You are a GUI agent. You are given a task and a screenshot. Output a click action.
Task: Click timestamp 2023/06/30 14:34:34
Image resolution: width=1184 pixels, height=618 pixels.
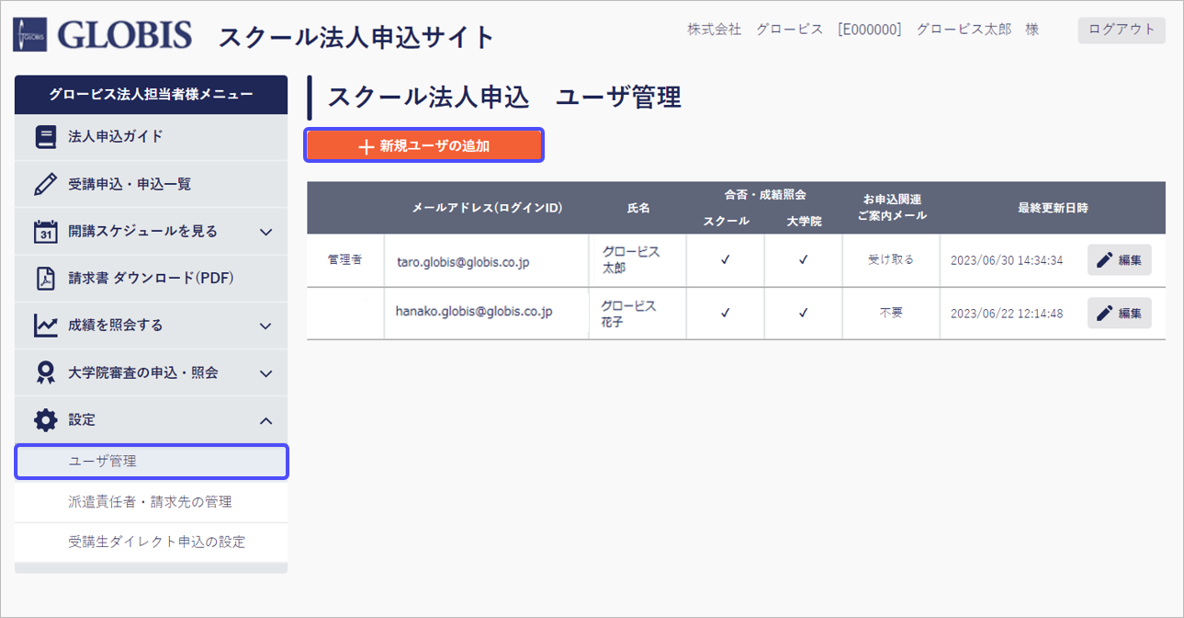pyautogui.click(x=1007, y=261)
